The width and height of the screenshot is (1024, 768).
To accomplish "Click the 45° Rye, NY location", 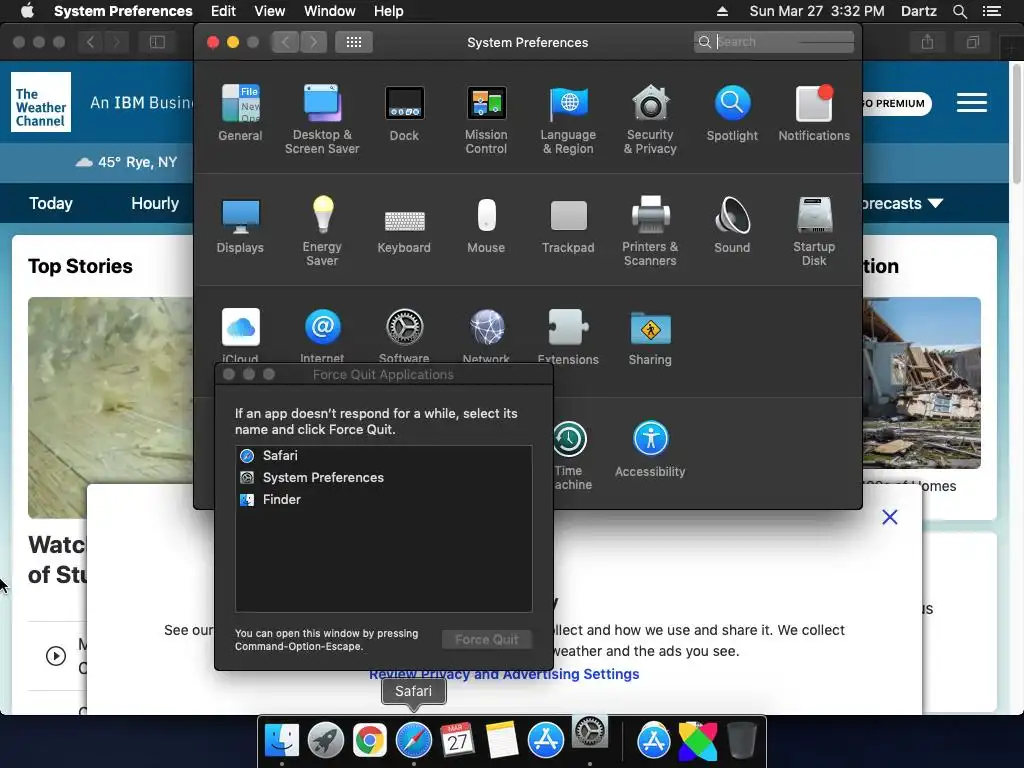I will (x=126, y=162).
